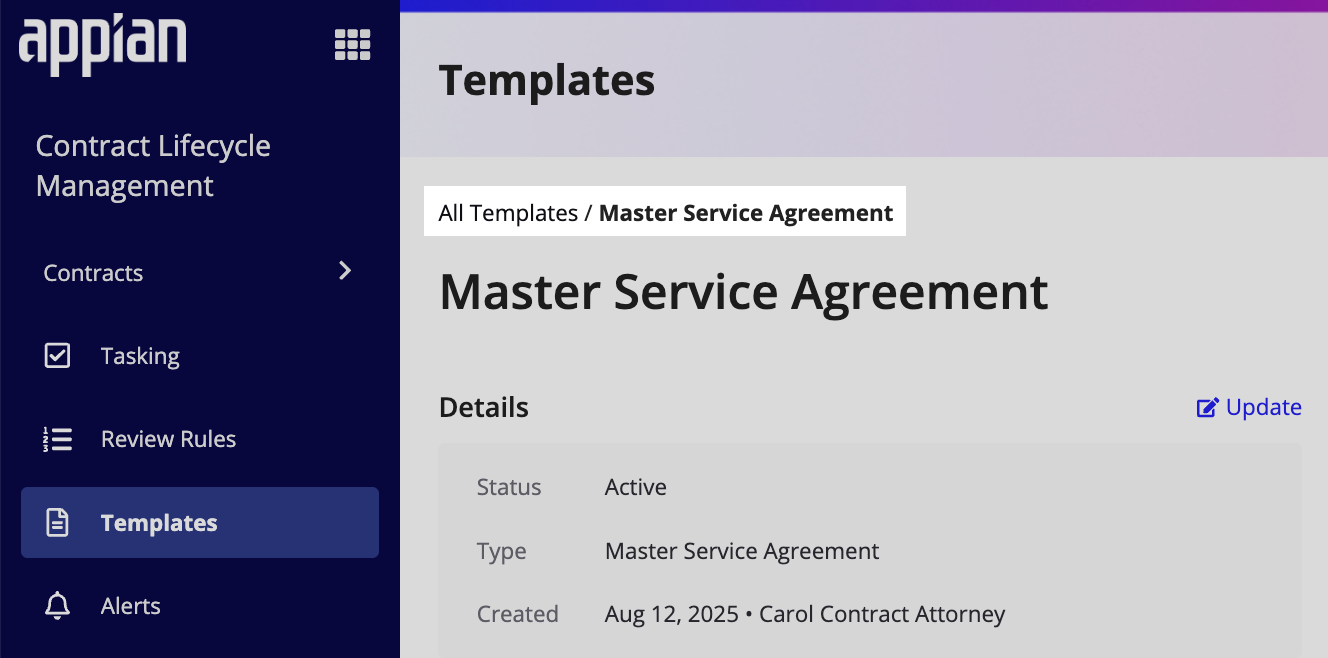Click the Contract Lifecycle Management title
The width and height of the screenshot is (1328, 658).
pos(153,165)
